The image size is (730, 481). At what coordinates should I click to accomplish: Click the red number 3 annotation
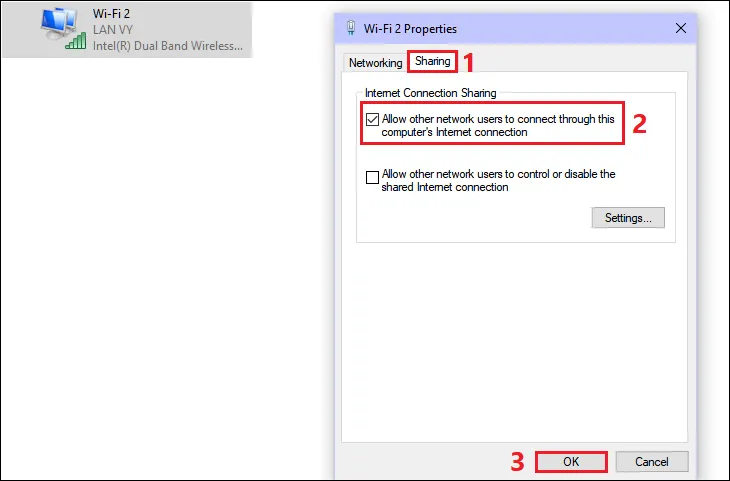click(517, 462)
